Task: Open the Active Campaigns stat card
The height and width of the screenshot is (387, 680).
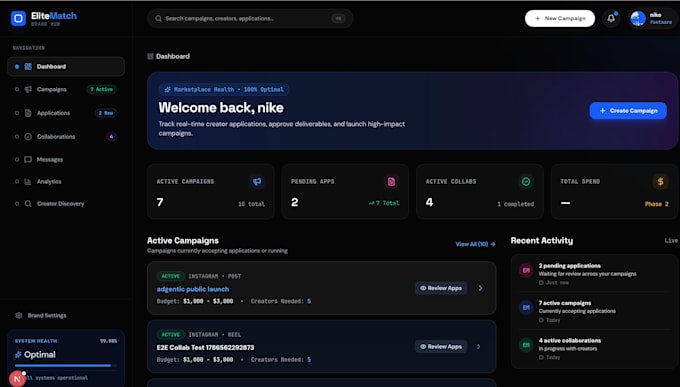Action: [x=210, y=191]
